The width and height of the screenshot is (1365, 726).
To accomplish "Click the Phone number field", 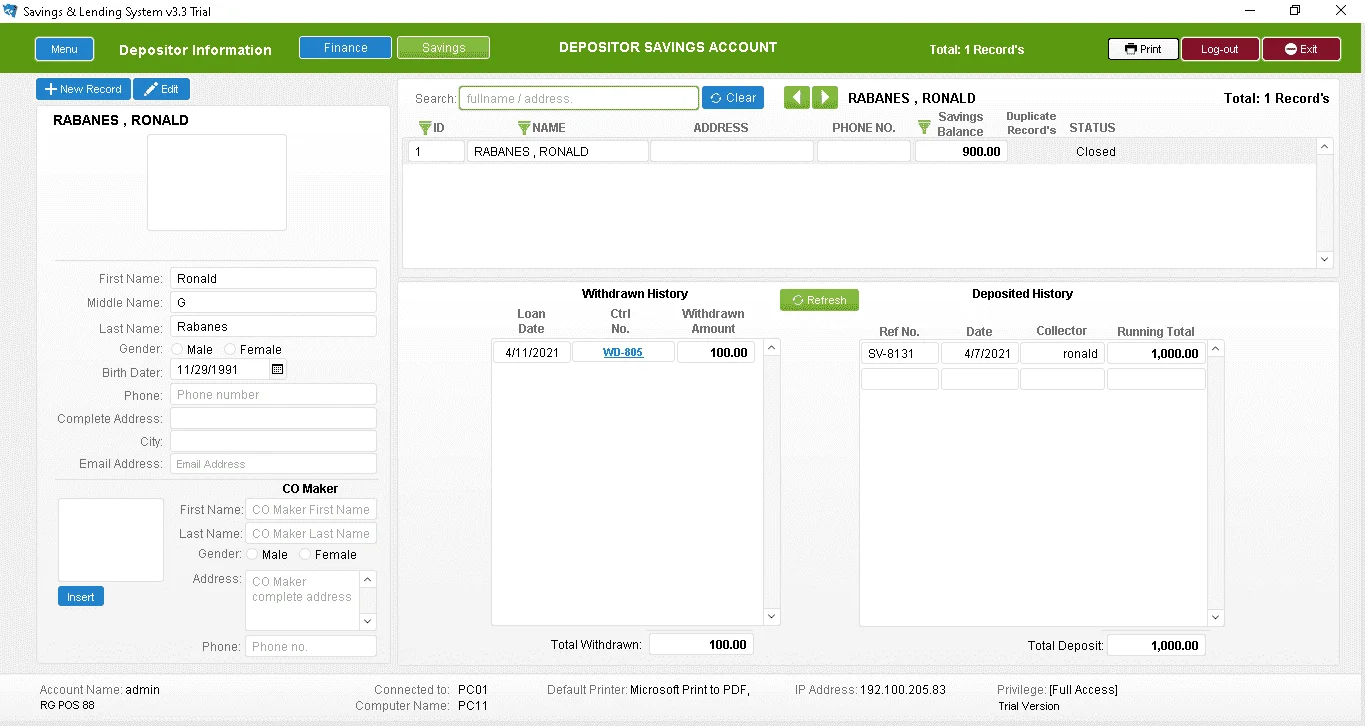I will pyautogui.click(x=273, y=395).
